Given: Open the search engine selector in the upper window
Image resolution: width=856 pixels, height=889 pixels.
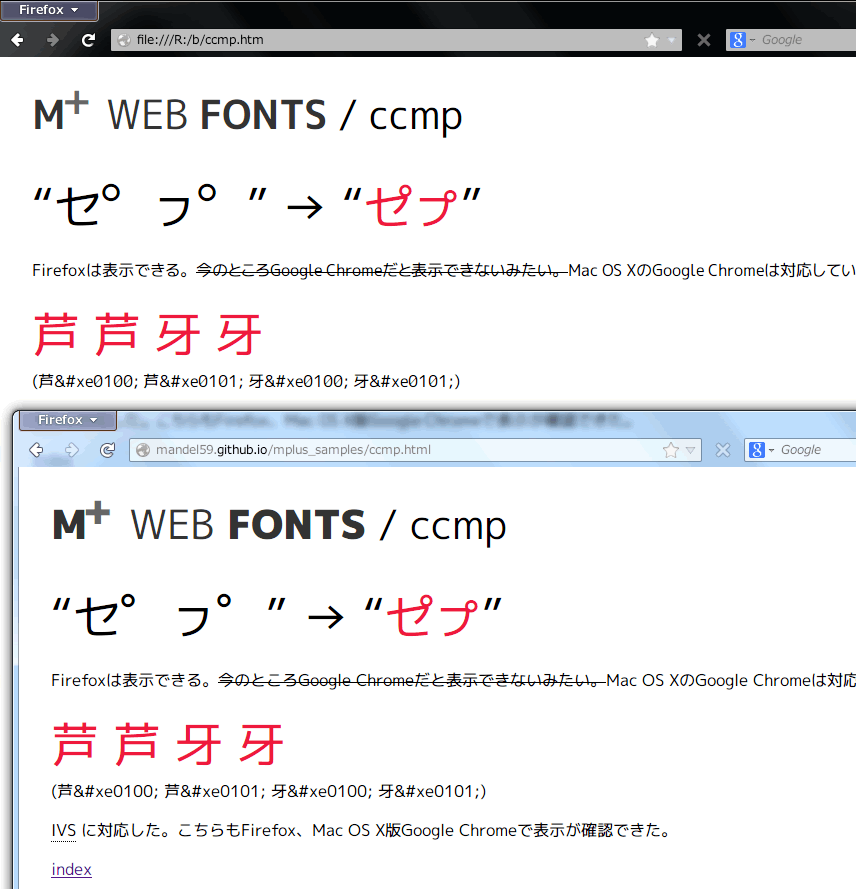Looking at the screenshot, I should tap(742, 40).
